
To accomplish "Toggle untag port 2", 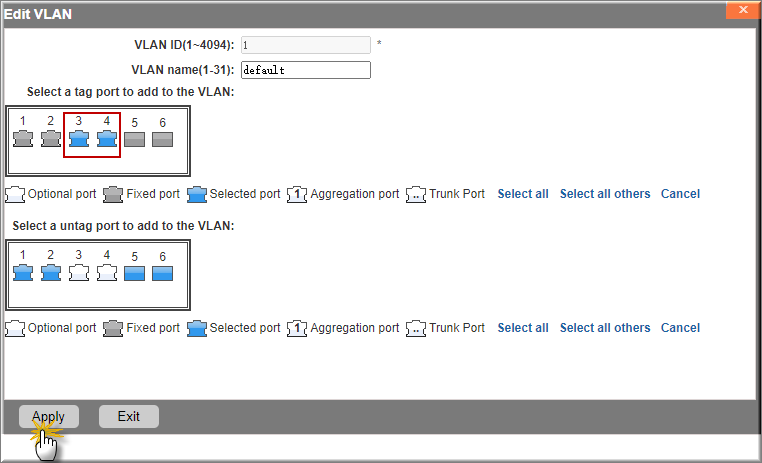I will point(51,273).
